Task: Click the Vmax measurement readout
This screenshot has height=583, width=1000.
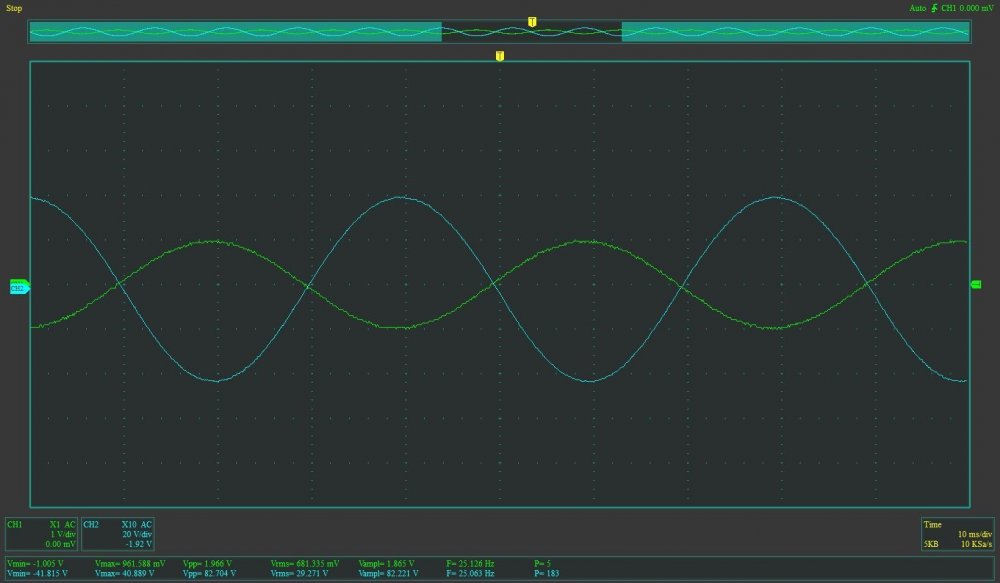Action: pyautogui.click(x=132, y=569)
